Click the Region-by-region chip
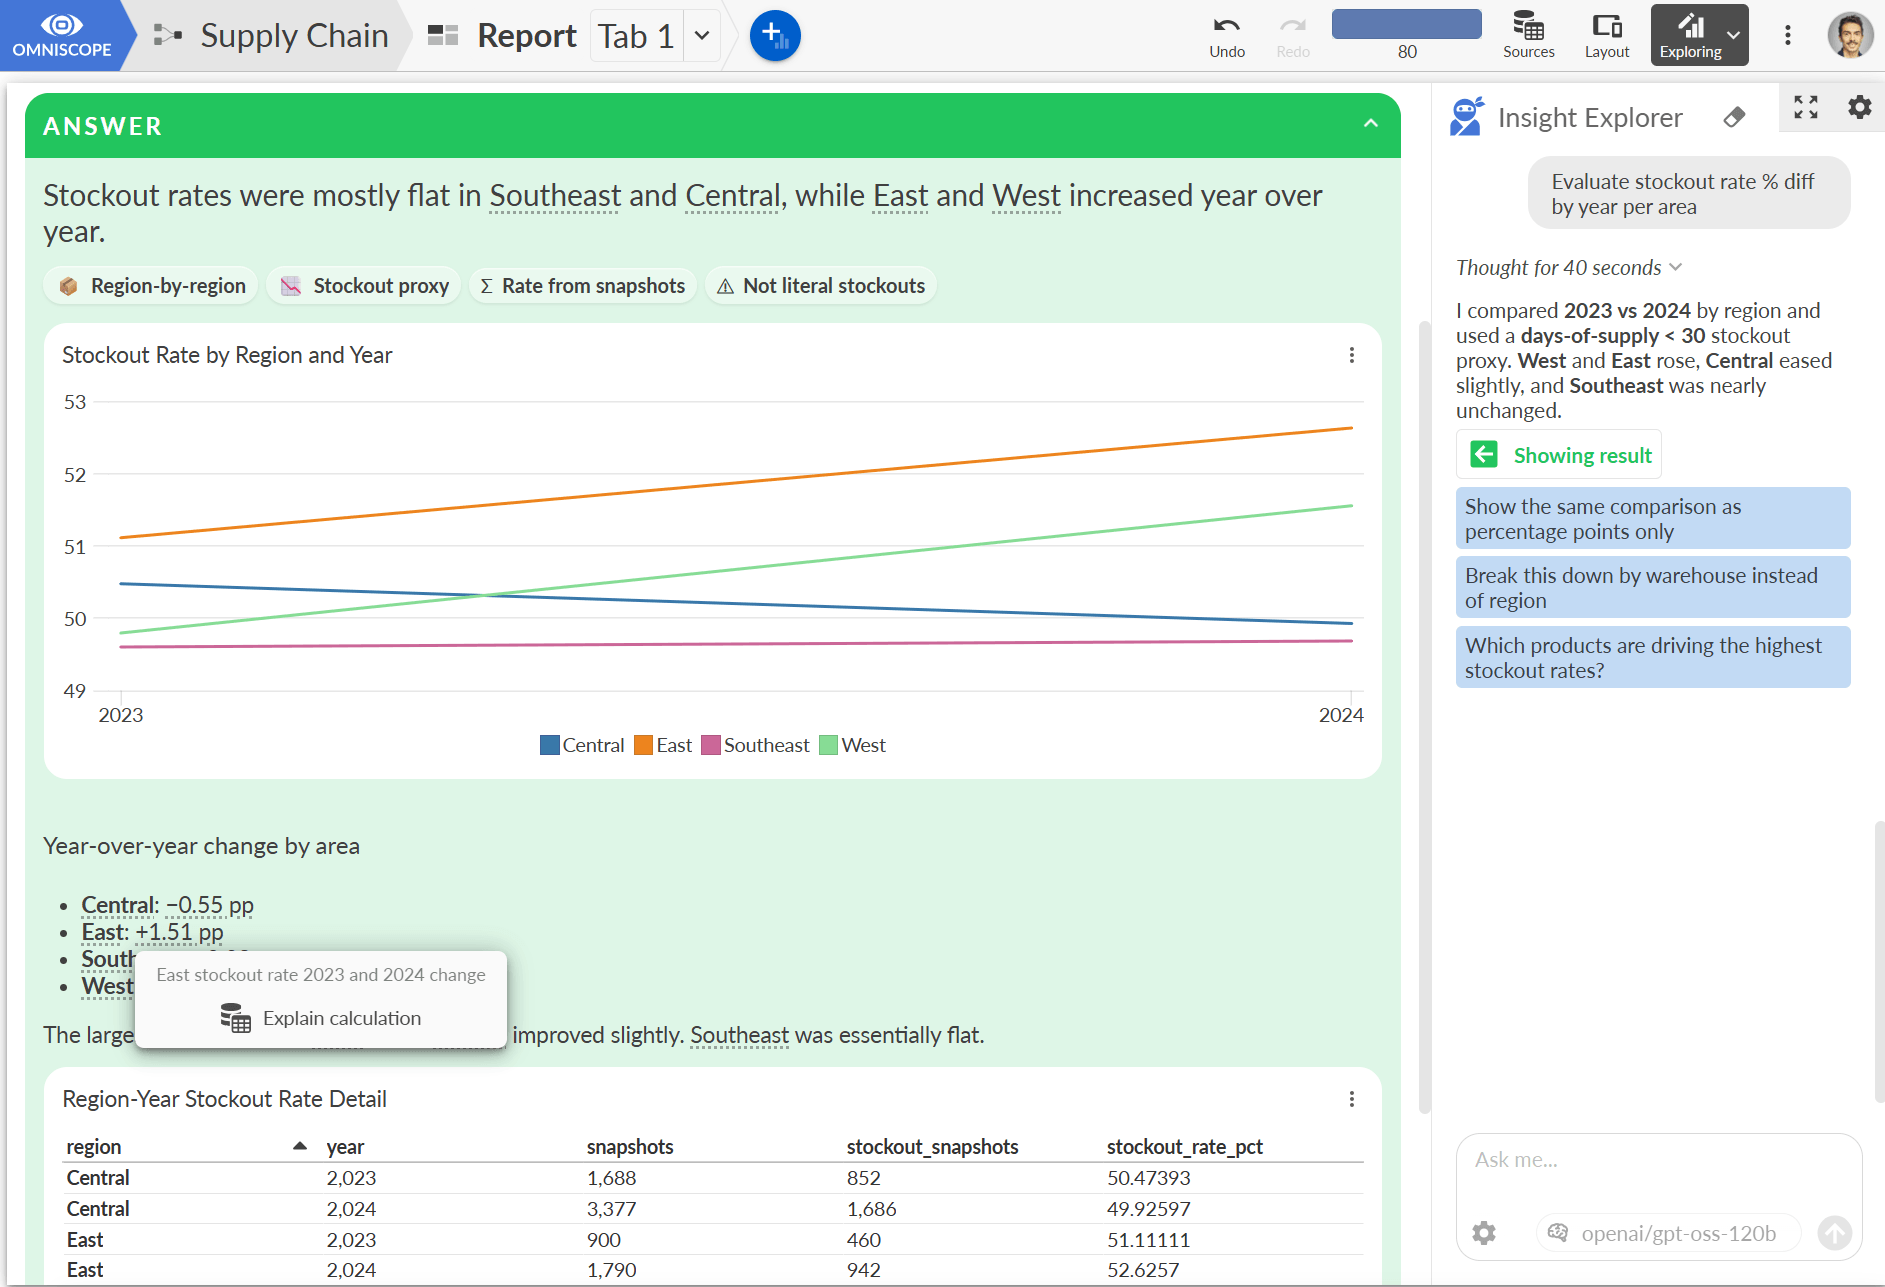This screenshot has width=1885, height=1287. (152, 286)
